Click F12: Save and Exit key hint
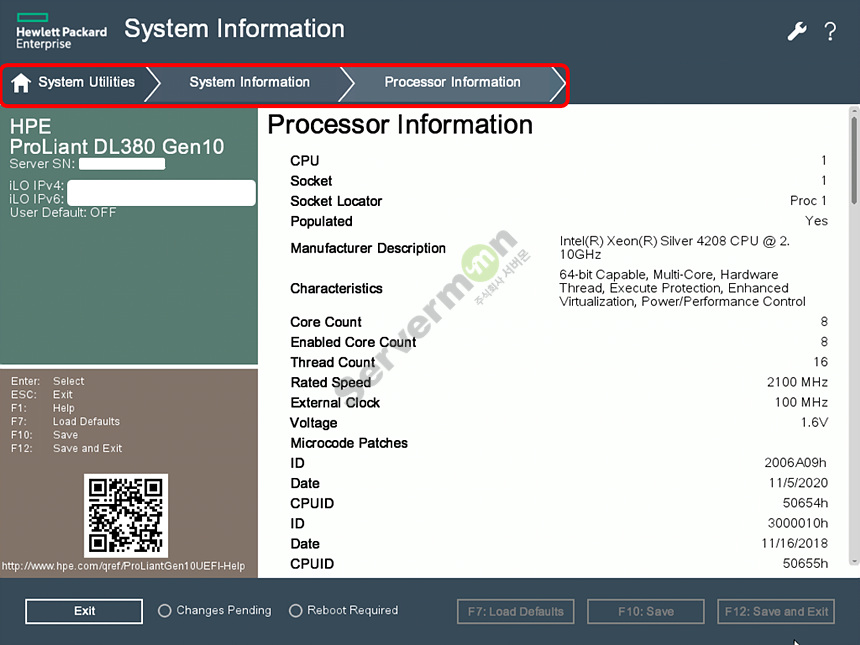Viewport: 860px width, 645px height. pos(66,449)
